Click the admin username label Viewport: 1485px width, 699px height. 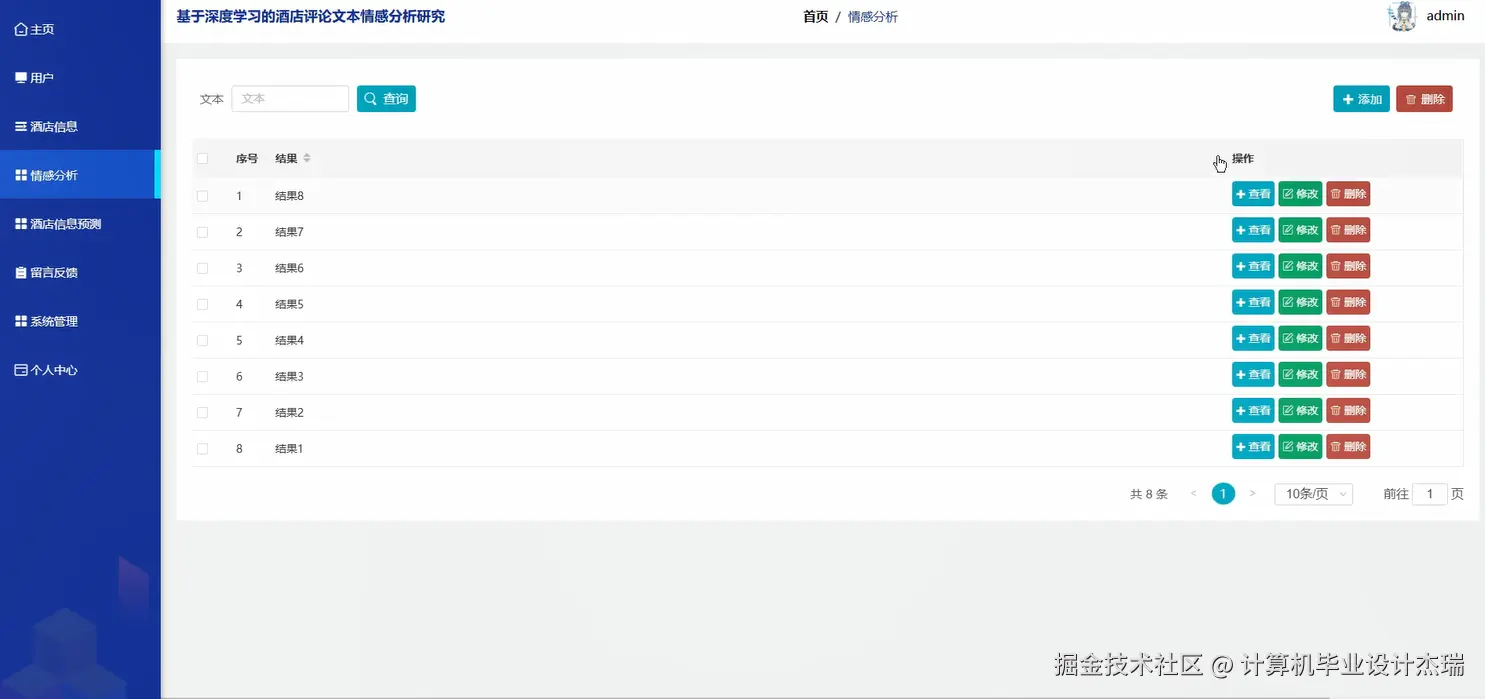click(1445, 16)
